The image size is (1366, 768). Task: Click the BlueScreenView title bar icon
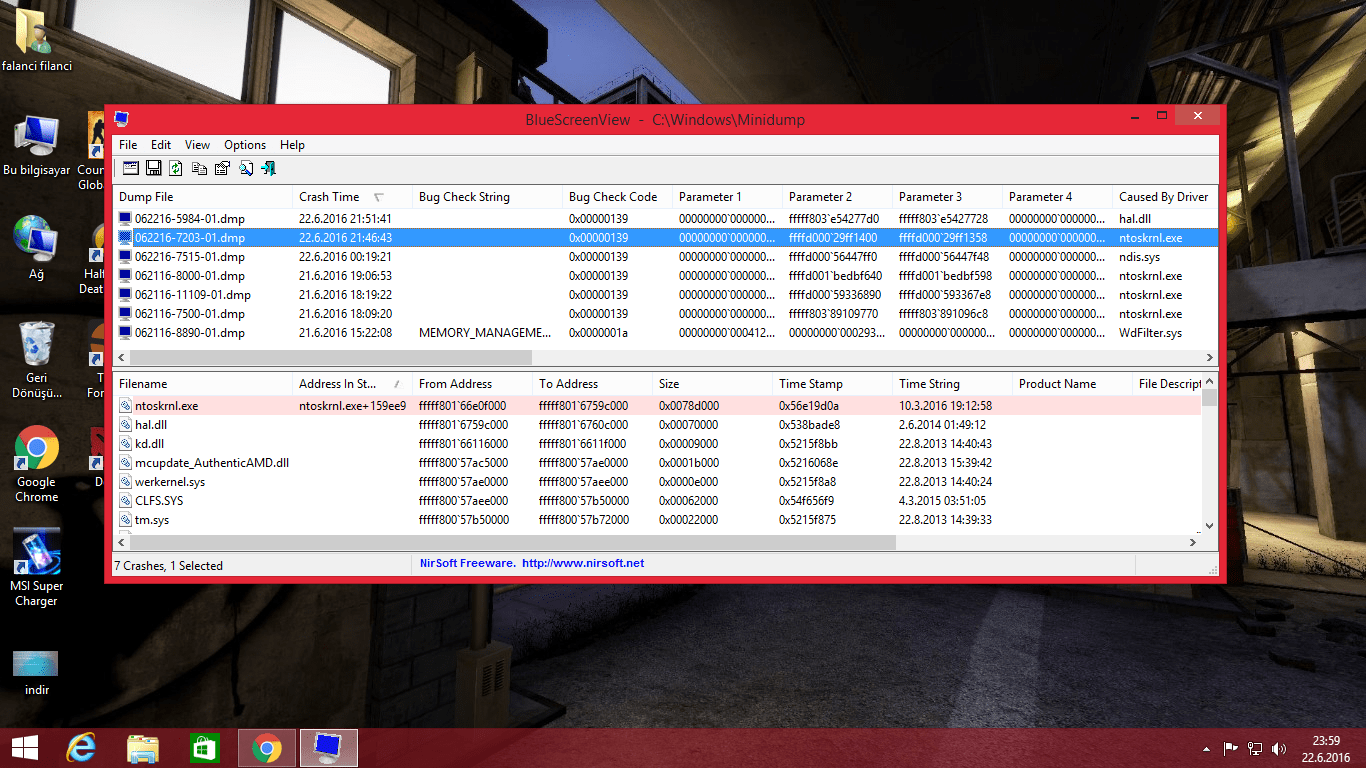pos(121,119)
